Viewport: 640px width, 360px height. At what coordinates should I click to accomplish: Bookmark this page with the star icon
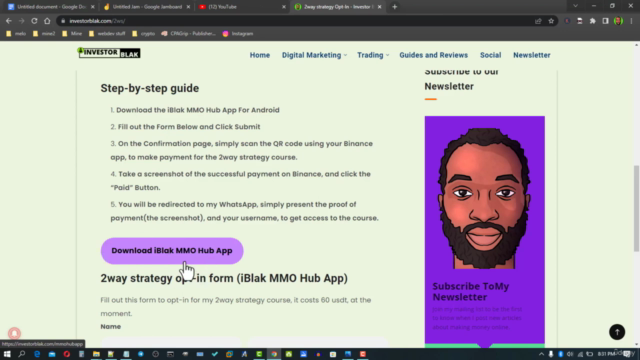point(551,21)
